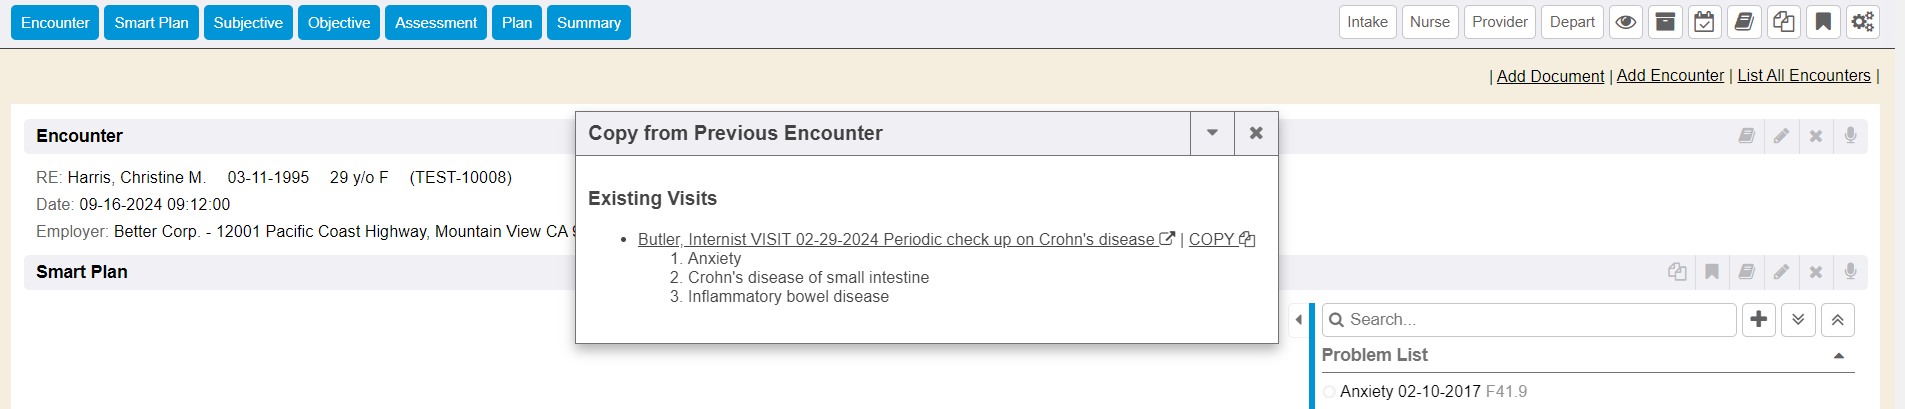
Task: Select the Anxiety radio button in Problem List
Action: [x=1329, y=392]
